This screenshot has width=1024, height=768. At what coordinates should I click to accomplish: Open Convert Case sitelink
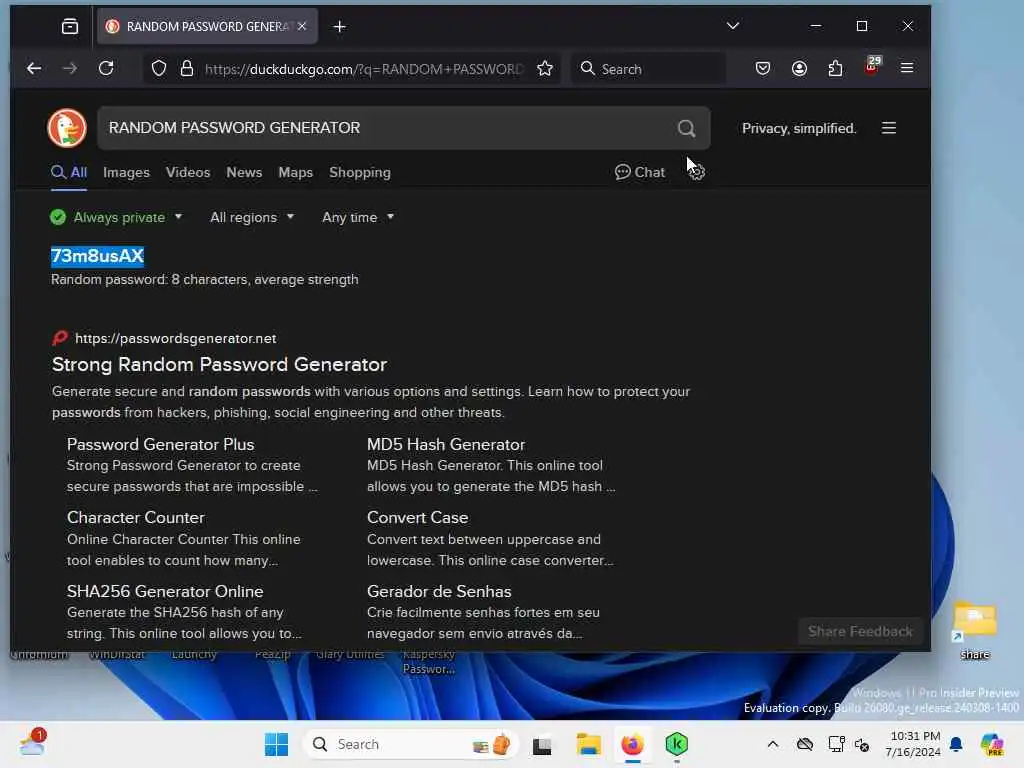pos(417,518)
